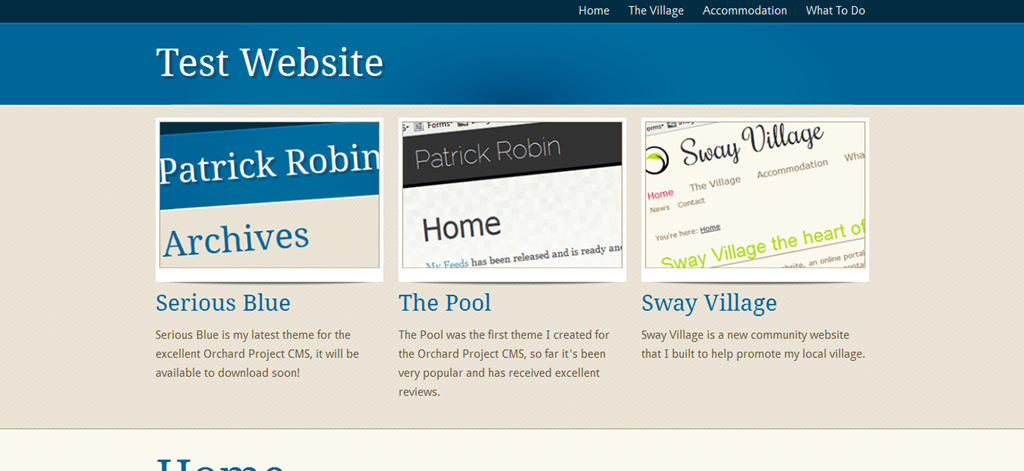This screenshot has width=1024, height=471.
Task: Click the large Home heading at the page bottom
Action: click(221, 462)
